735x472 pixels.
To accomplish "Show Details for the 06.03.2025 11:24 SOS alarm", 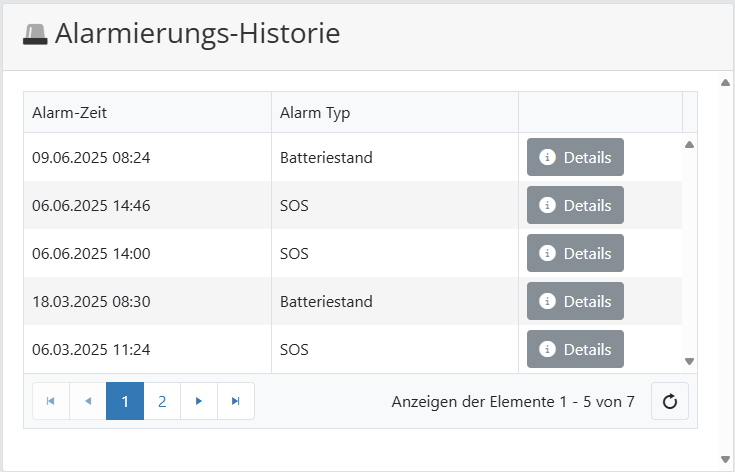I will (x=575, y=349).
